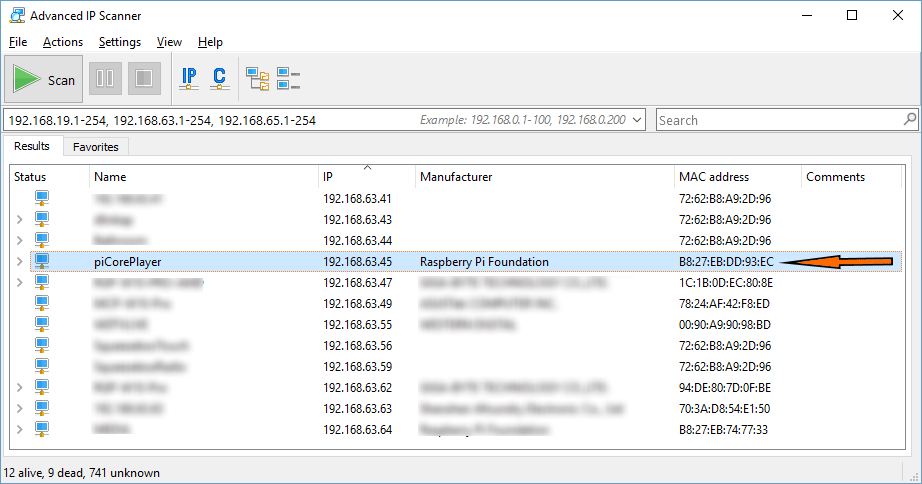Click MAC address 1C:1B:0D:EC:80:8E
922x484 pixels.
[x=726, y=283]
